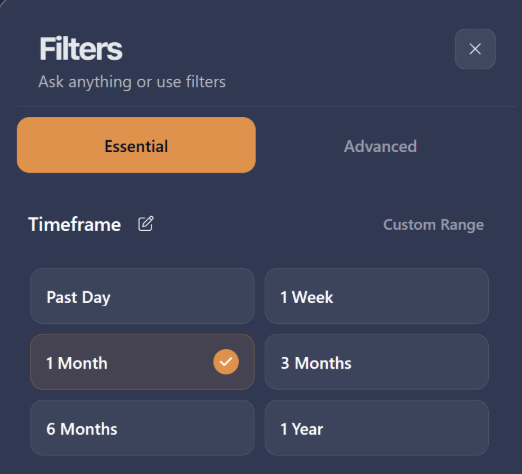Click the Timeframe section heading
Viewport: 522px width, 474px height.
point(75,225)
